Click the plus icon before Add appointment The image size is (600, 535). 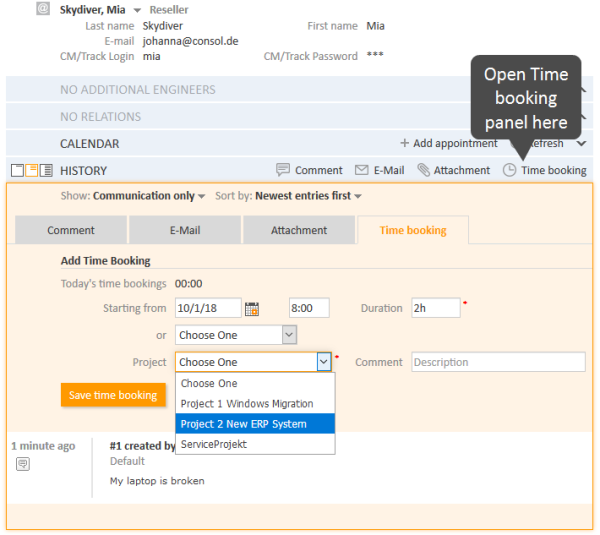[404, 143]
